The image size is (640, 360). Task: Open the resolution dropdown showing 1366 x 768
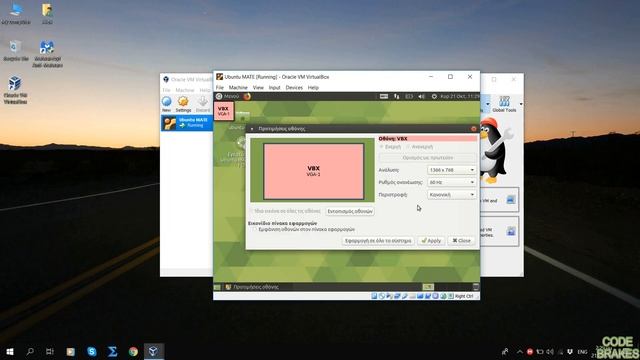[x=451, y=170]
